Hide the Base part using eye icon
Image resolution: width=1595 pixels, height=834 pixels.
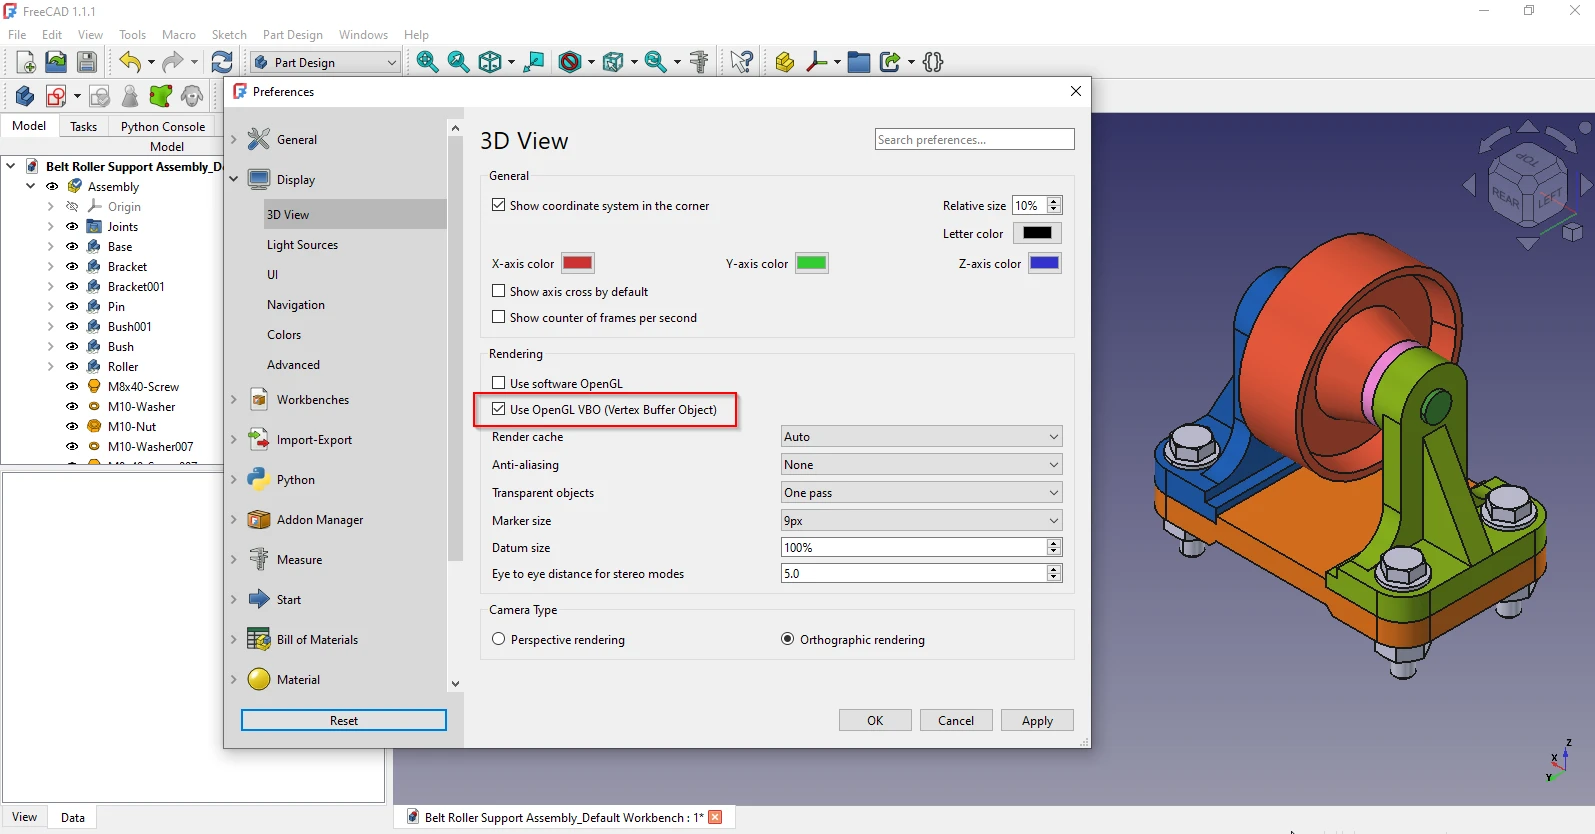point(72,246)
